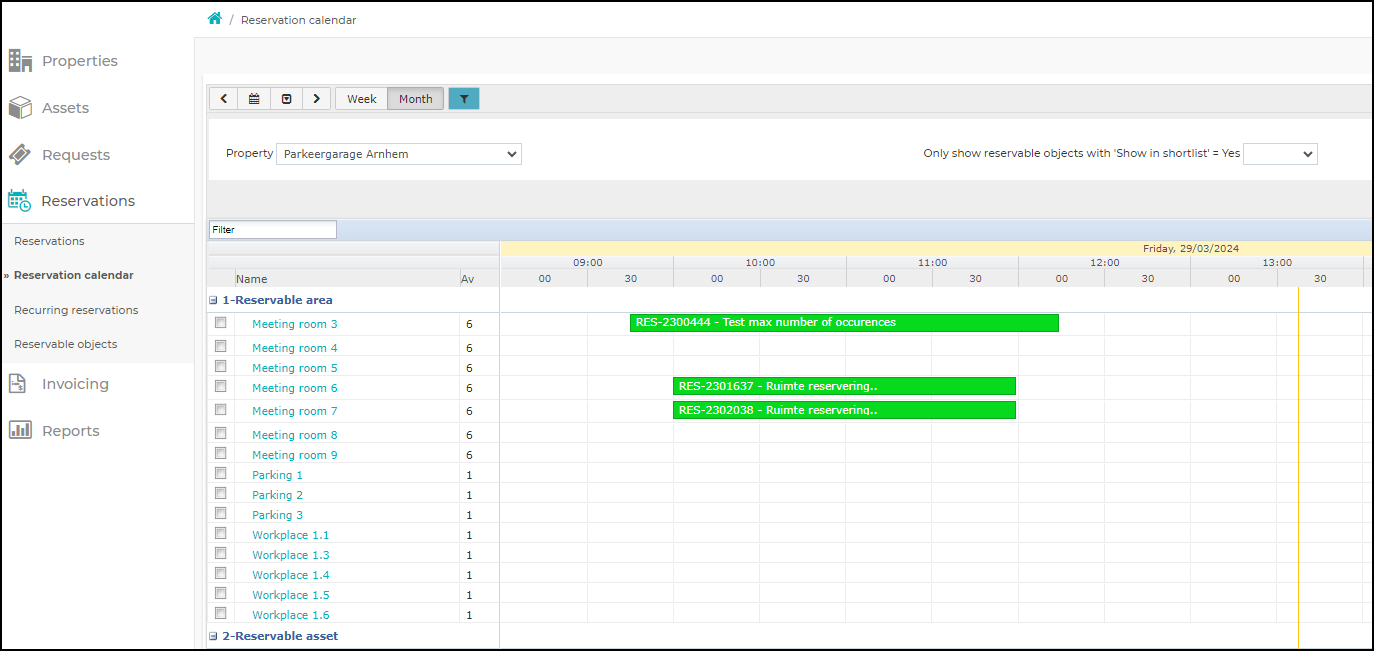Open Reservable objects in the sidebar

(x=65, y=344)
